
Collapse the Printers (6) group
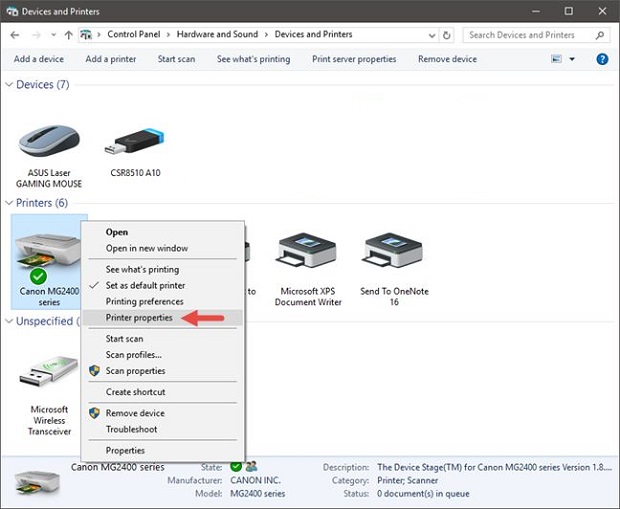click(9, 203)
